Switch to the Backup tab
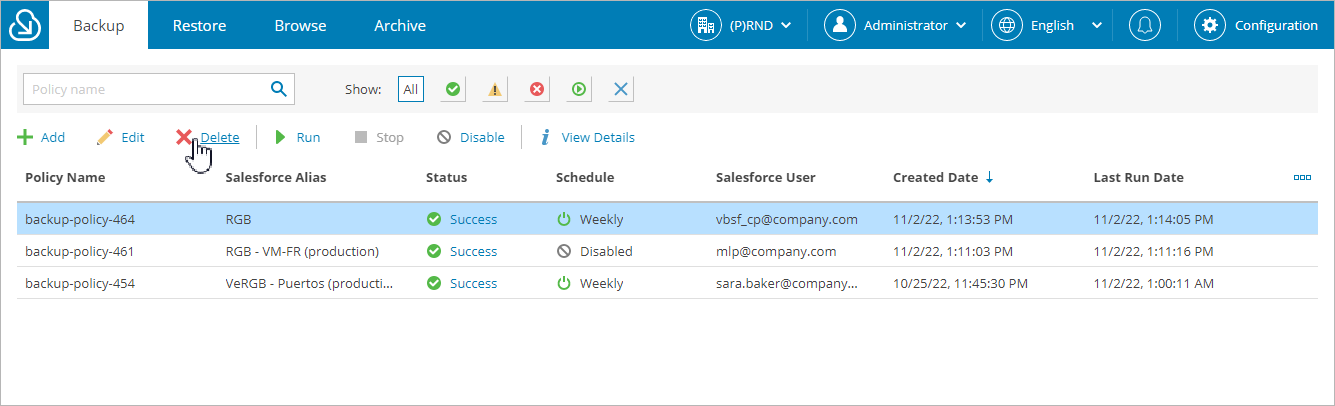The height and width of the screenshot is (406, 1335). click(99, 26)
